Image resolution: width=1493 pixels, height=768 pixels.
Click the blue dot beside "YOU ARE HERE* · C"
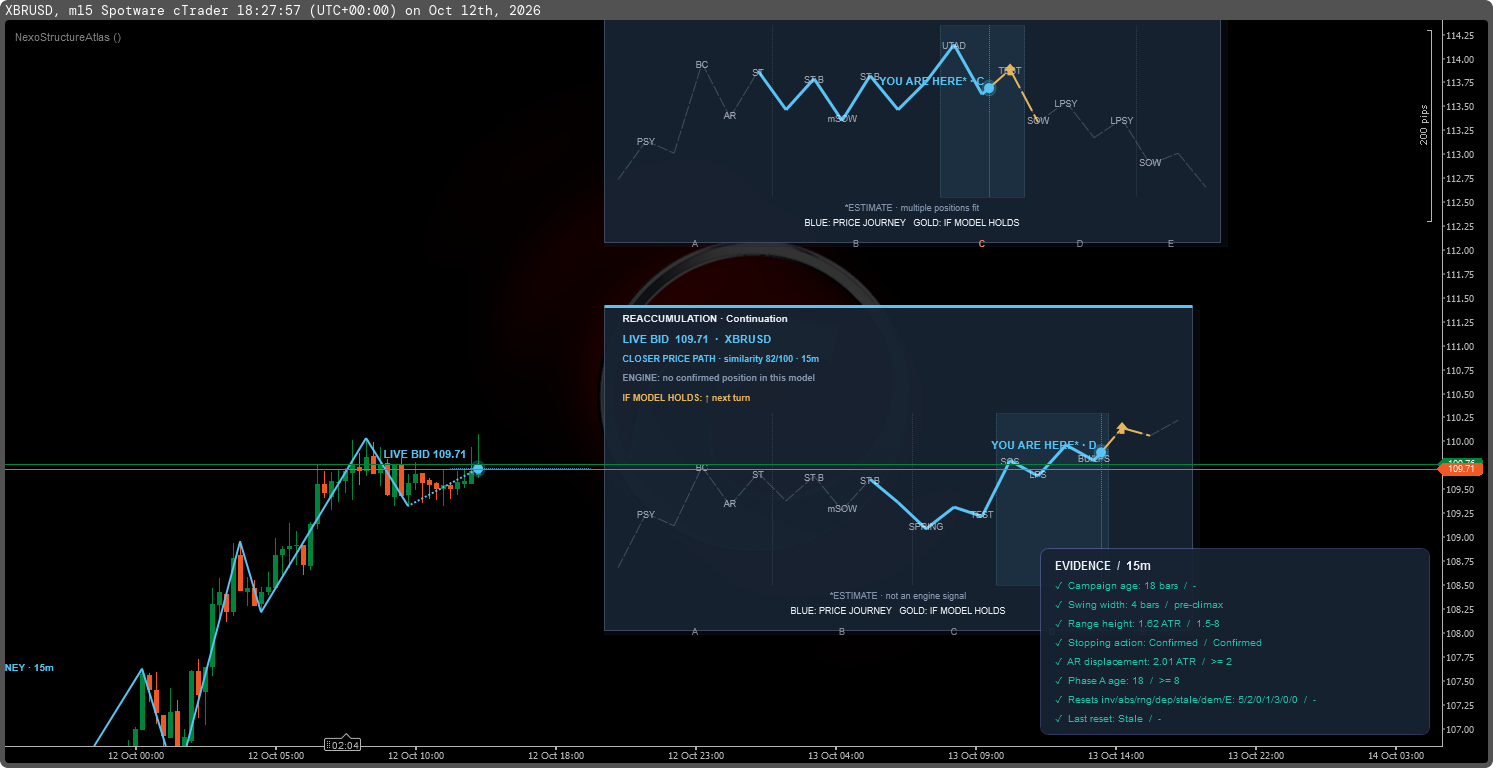click(989, 88)
